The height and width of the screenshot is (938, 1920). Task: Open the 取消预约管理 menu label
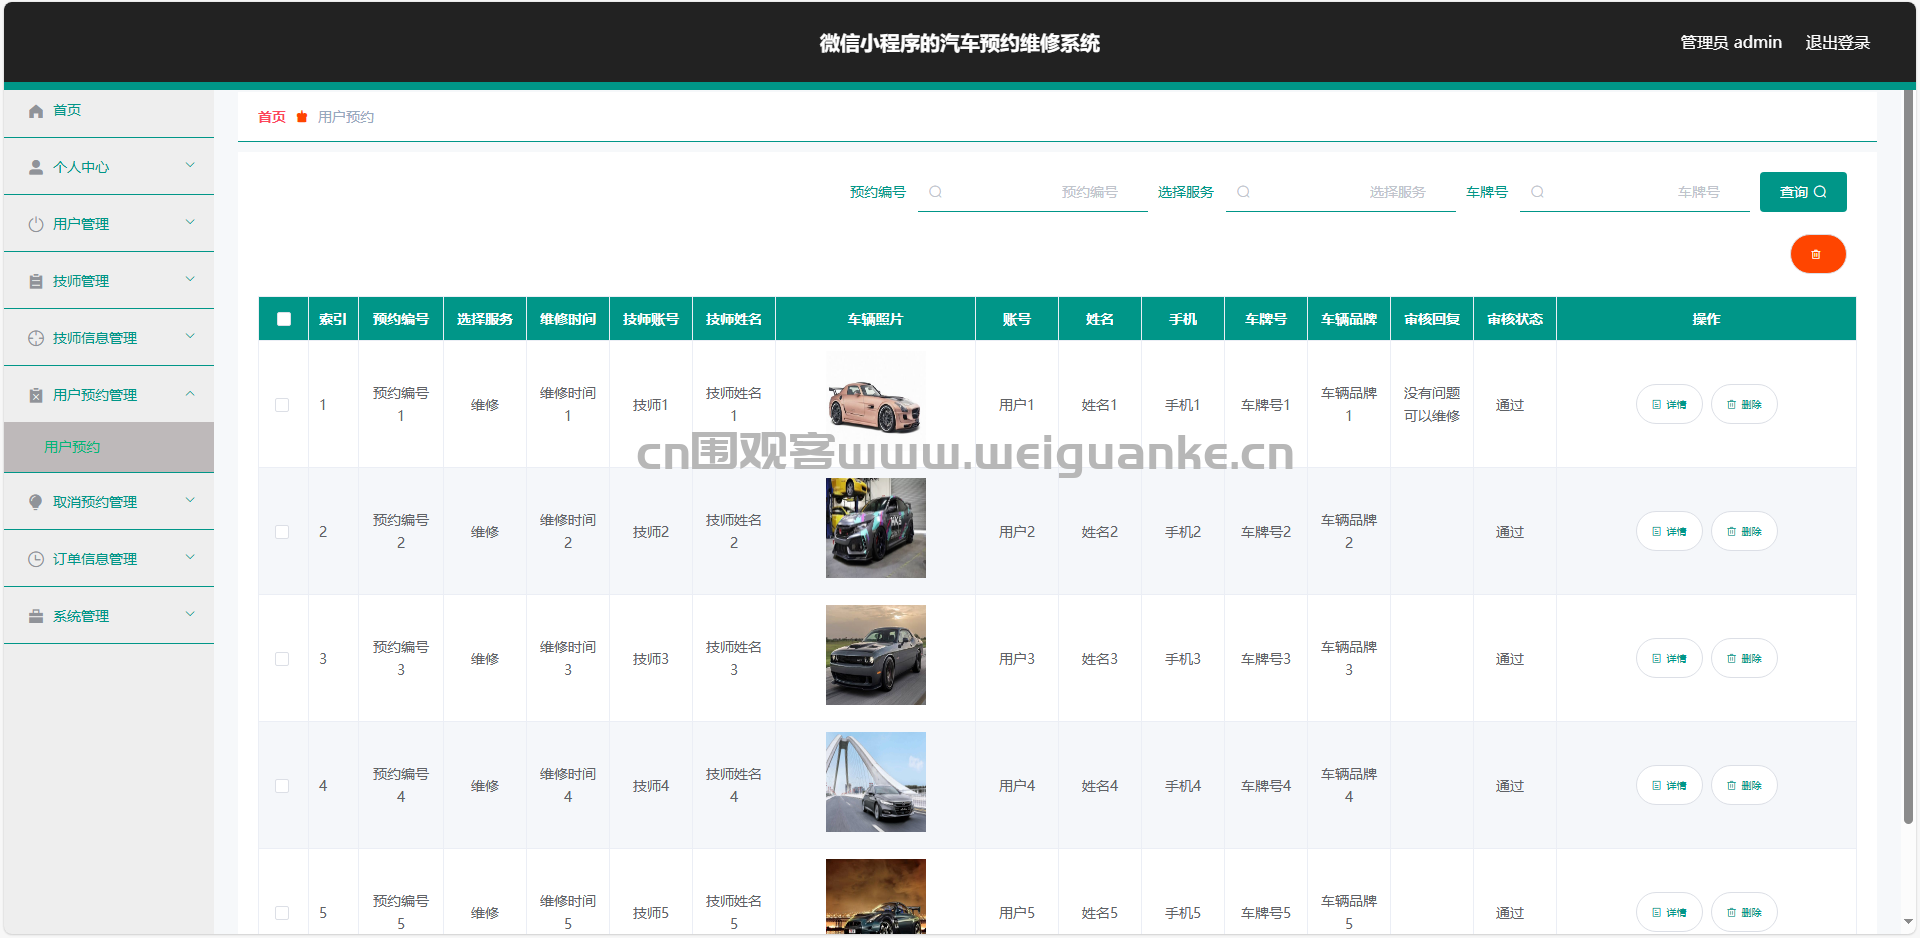95,502
